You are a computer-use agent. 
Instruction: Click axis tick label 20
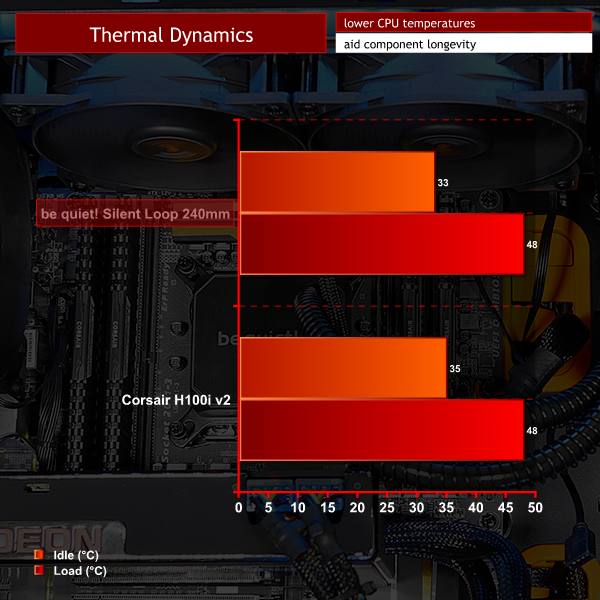(x=357, y=507)
